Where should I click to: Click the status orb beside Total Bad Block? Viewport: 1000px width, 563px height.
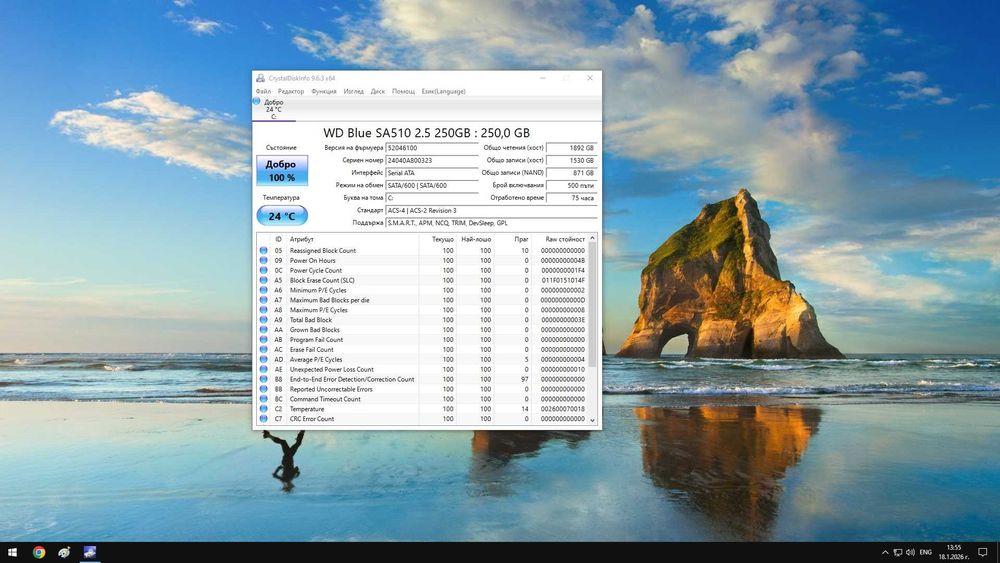point(263,319)
